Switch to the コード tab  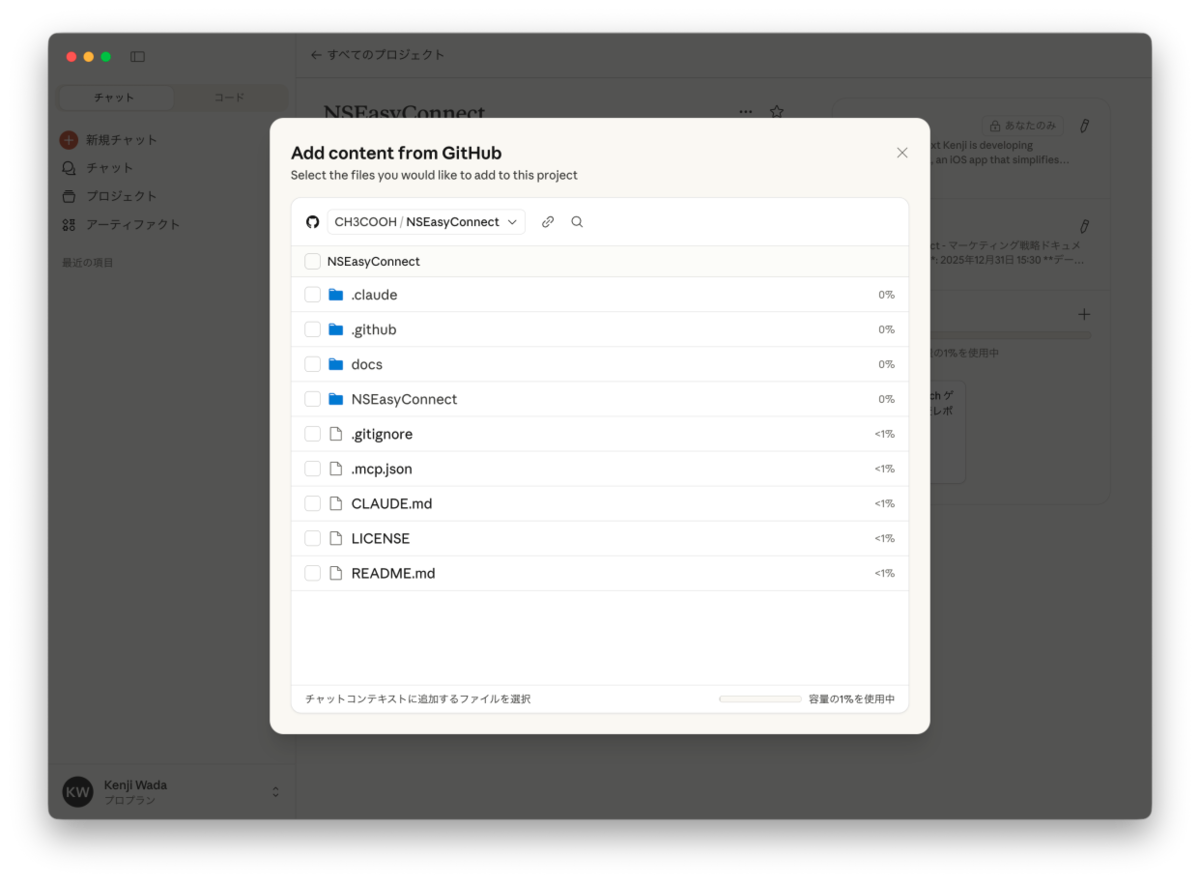[x=229, y=98]
